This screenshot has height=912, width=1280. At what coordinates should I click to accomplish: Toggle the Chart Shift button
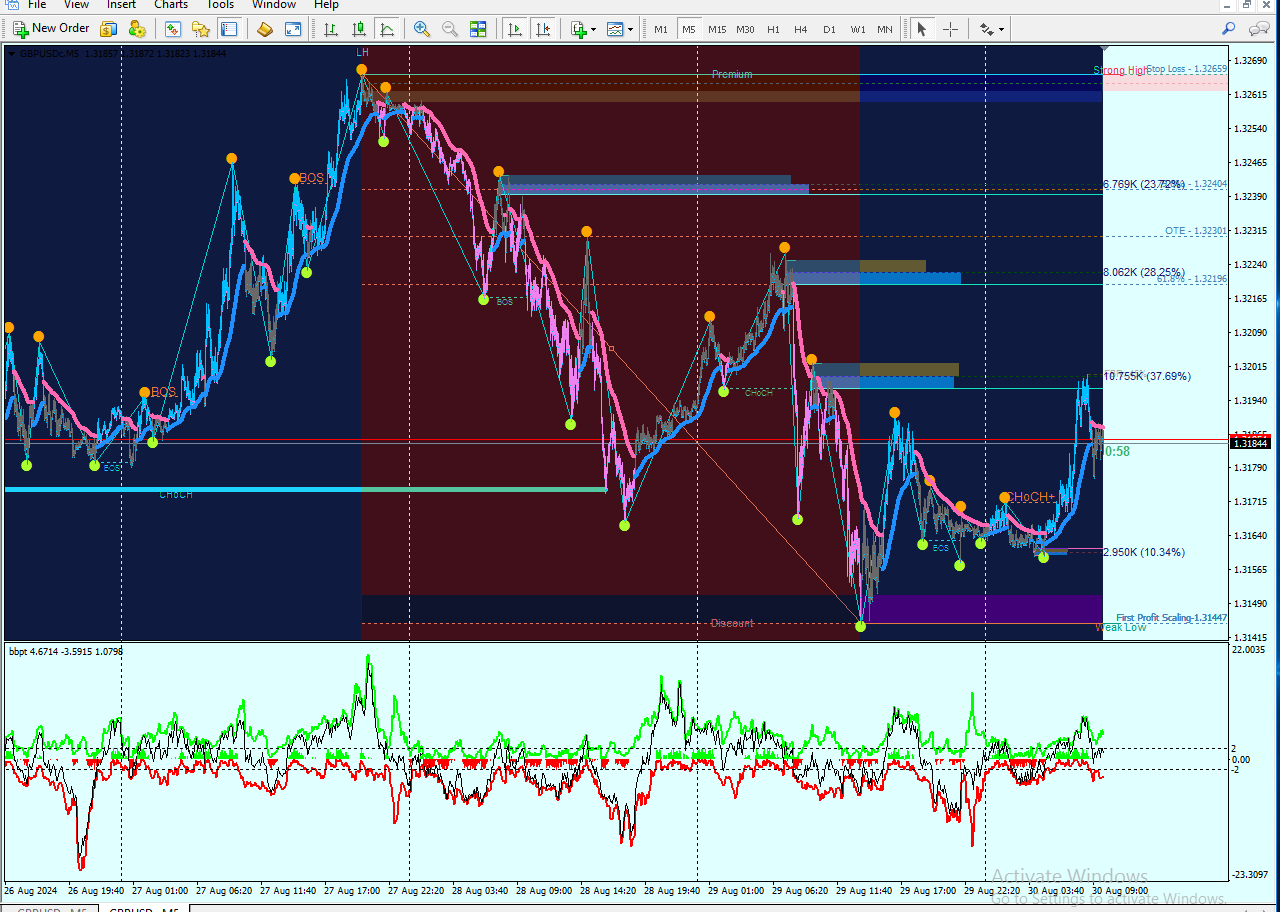coord(542,29)
